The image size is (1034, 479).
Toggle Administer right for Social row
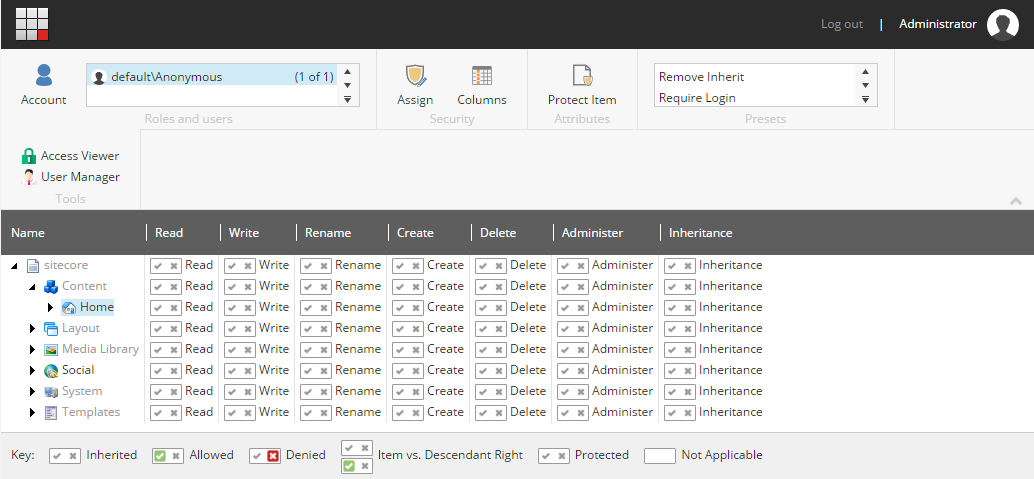pos(572,370)
